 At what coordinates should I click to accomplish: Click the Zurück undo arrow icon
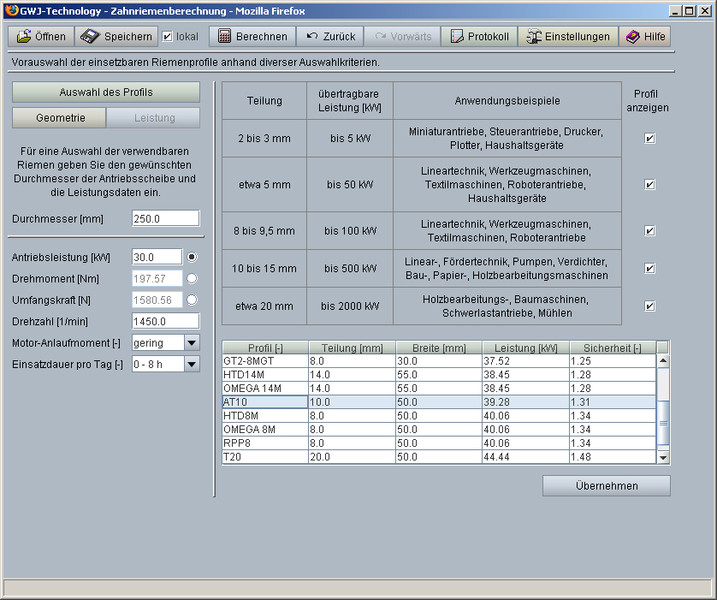click(313, 37)
